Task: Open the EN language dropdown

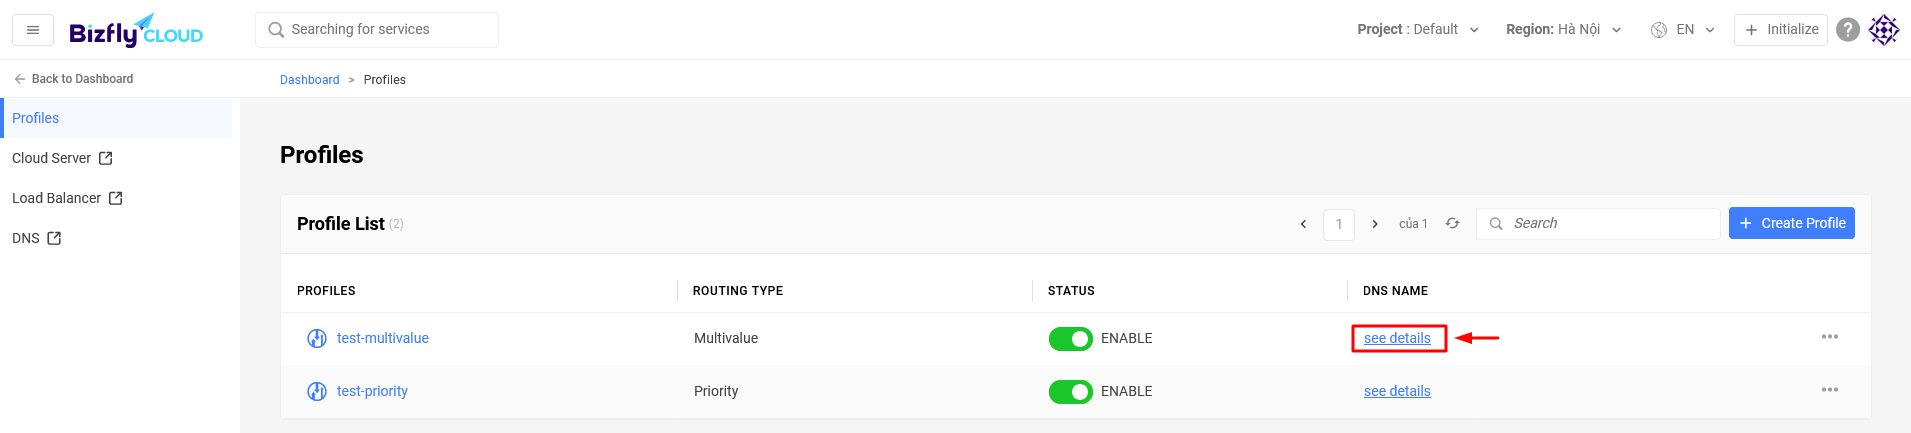Action: click(x=1683, y=30)
